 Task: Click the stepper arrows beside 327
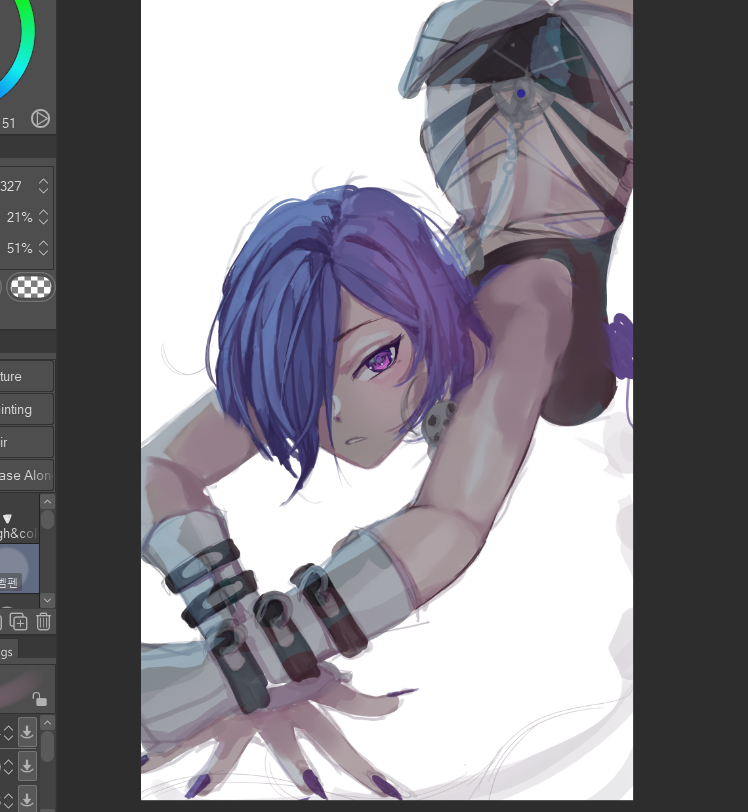[44, 186]
